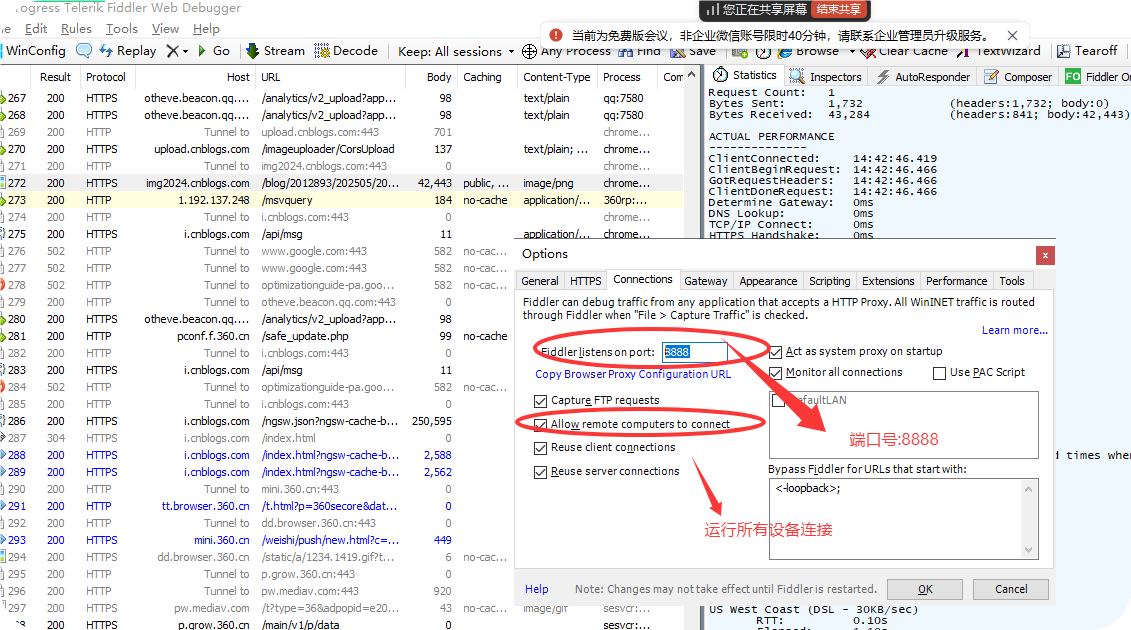The width and height of the screenshot is (1131, 630).
Task: Open the Browse dropdown arrow
Action: [852, 53]
